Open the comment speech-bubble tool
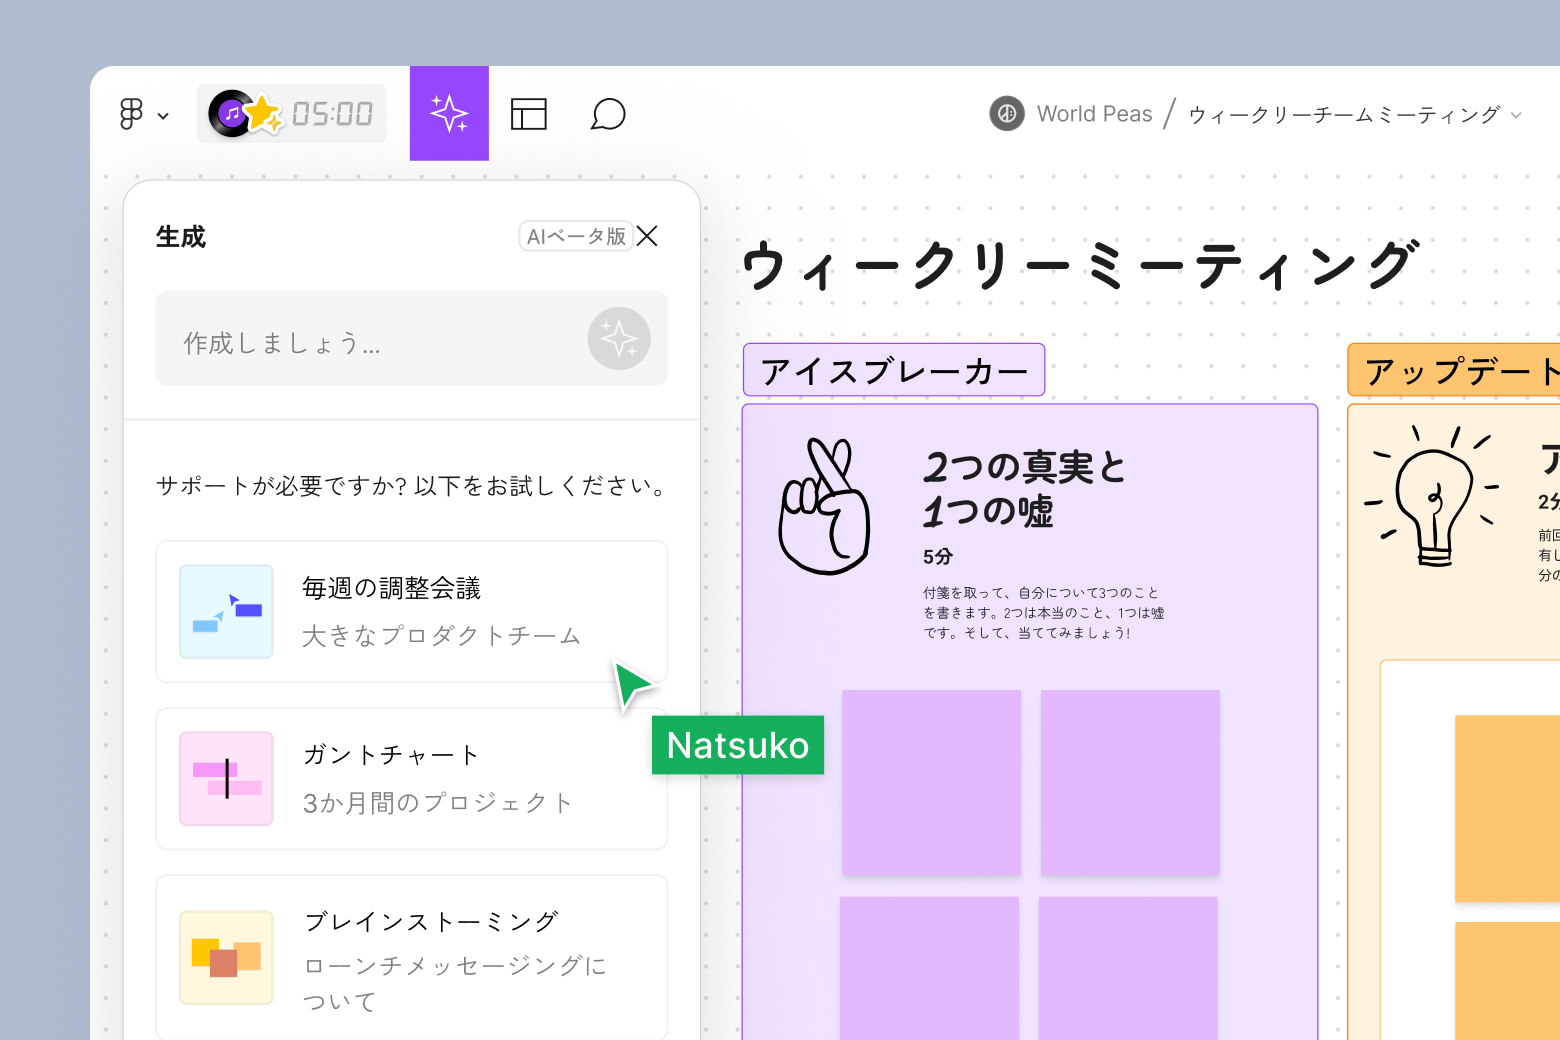This screenshot has width=1560, height=1040. (607, 114)
